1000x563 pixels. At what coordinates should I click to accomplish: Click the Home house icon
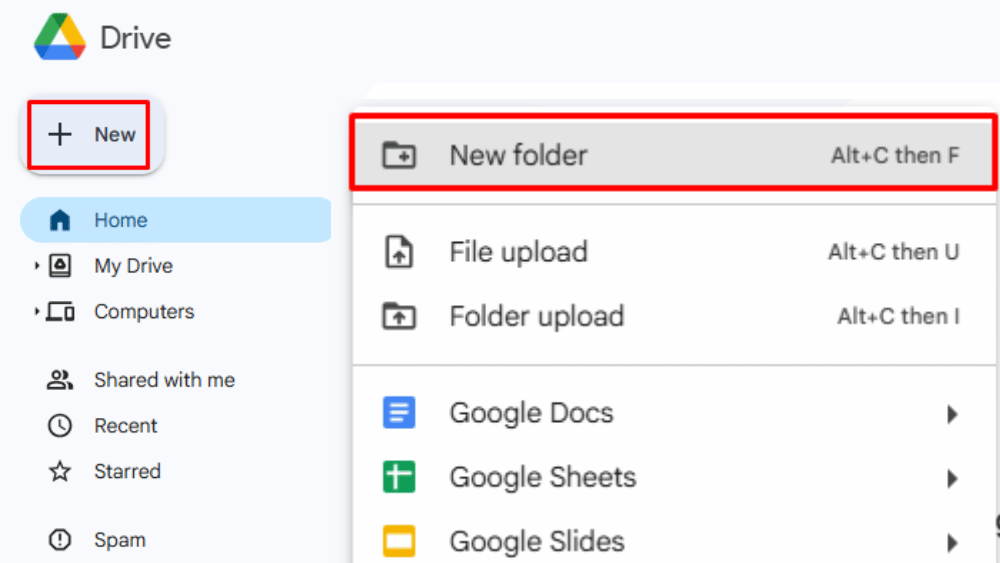60,220
